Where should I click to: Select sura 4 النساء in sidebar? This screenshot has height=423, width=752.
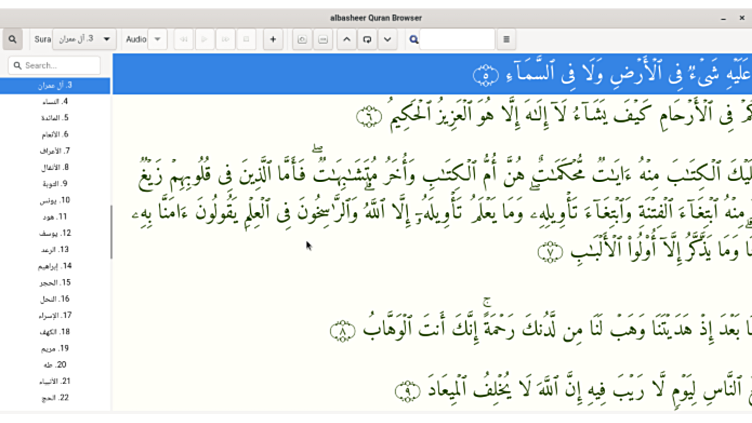point(55,102)
